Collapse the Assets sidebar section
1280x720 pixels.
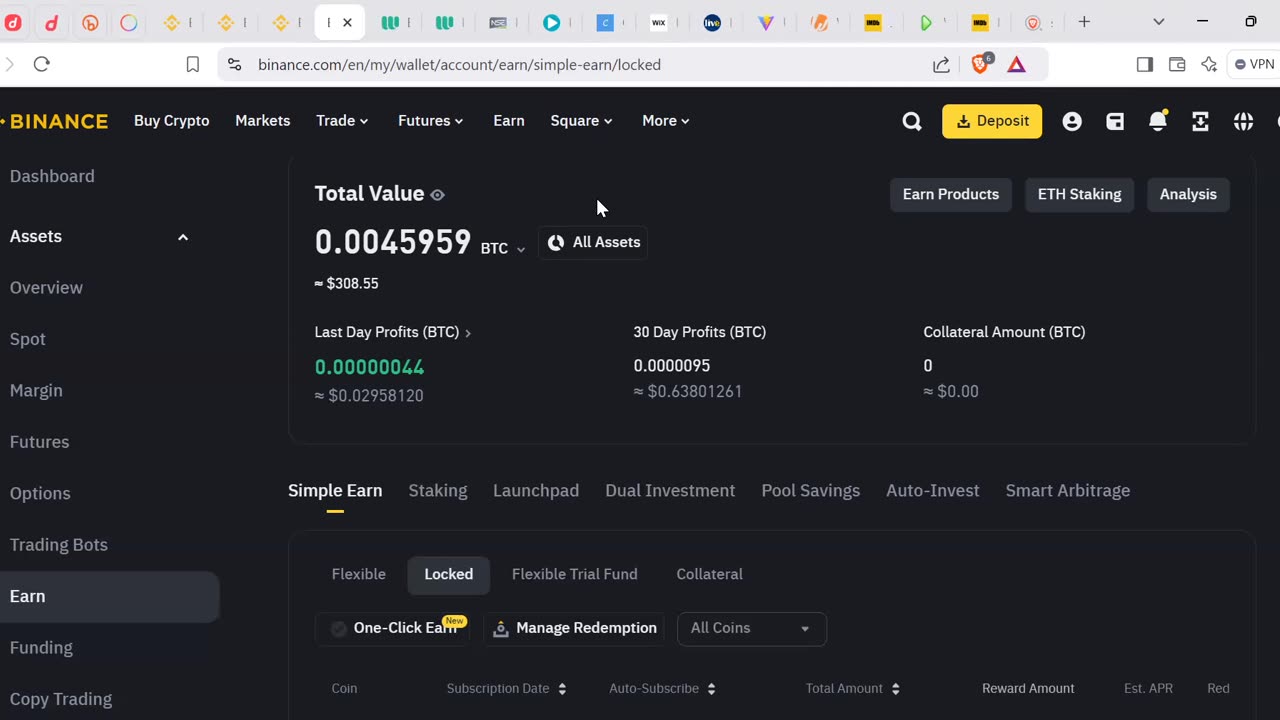[x=183, y=237]
